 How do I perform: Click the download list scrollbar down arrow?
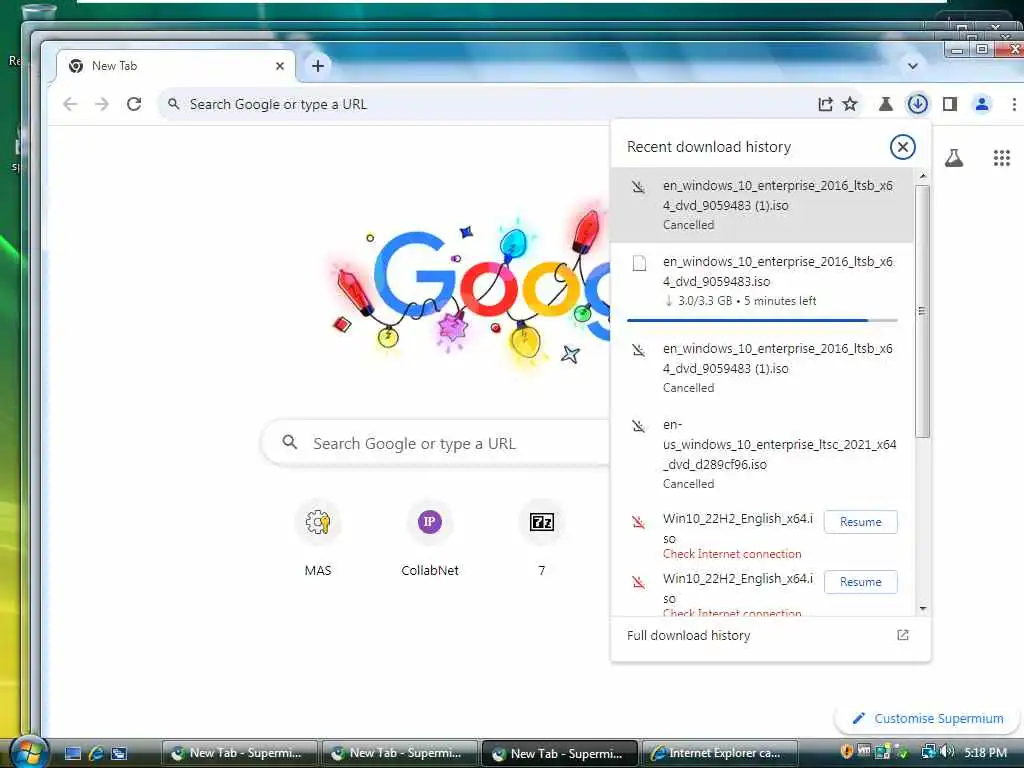pyautogui.click(x=923, y=609)
